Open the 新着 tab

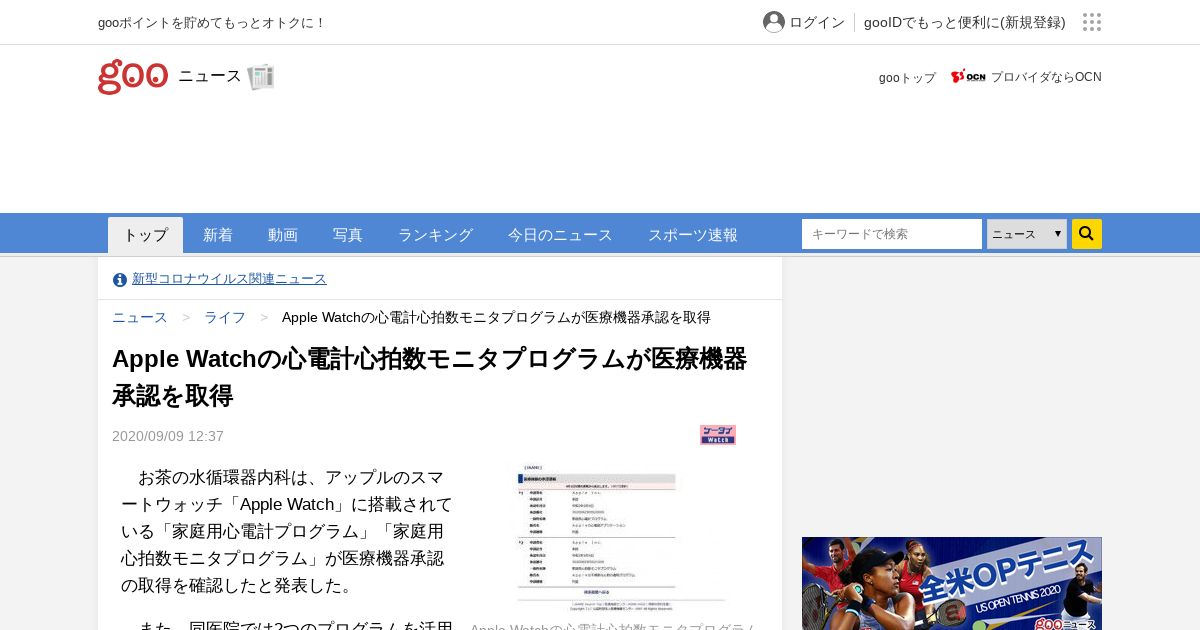tap(218, 235)
